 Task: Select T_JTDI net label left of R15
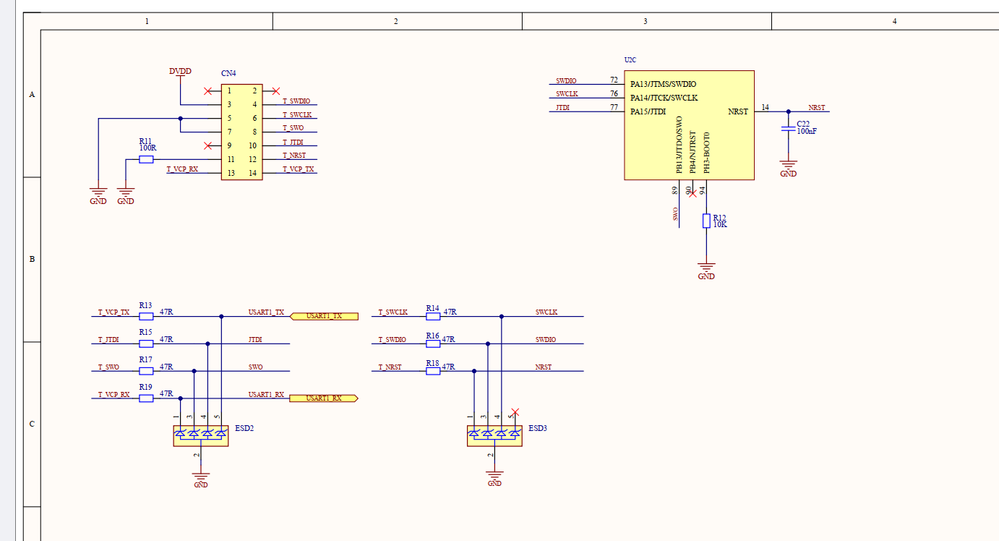[108, 340]
